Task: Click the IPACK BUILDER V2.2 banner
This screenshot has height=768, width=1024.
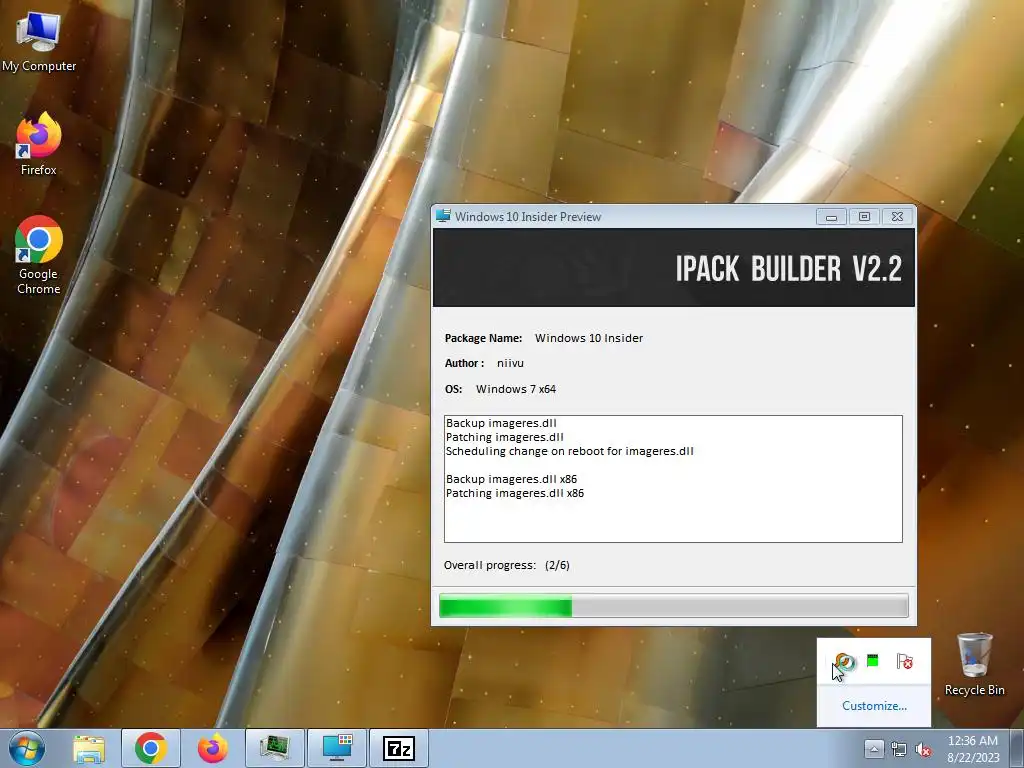Action: tap(673, 268)
